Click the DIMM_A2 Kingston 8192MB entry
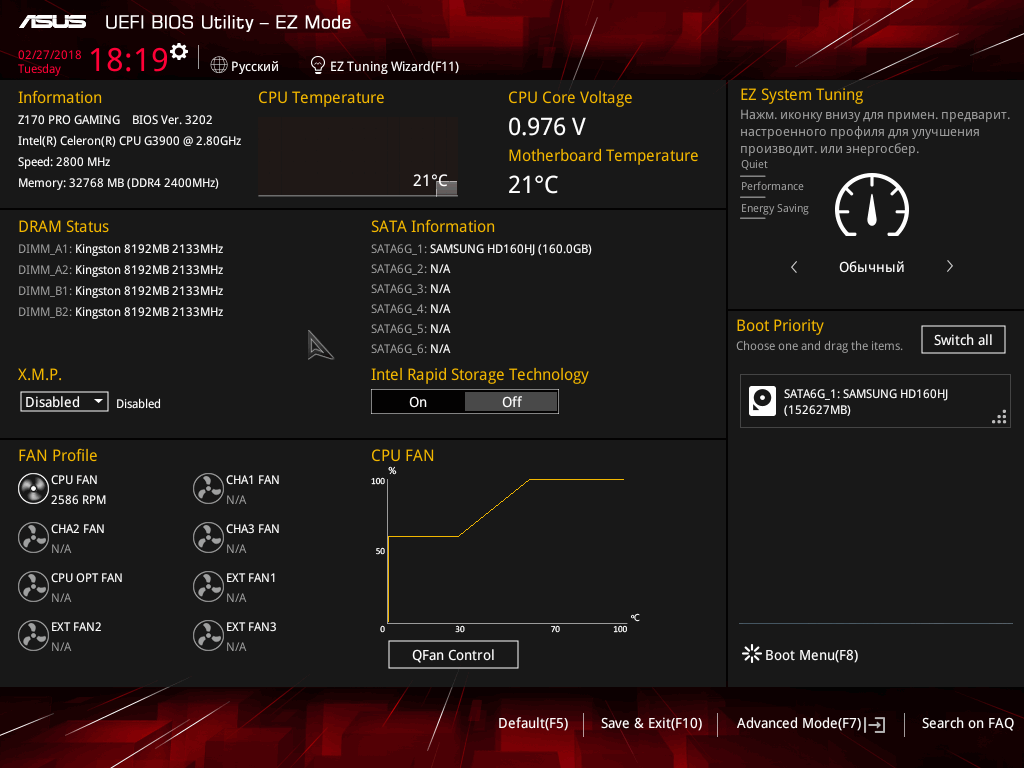 pyautogui.click(x=121, y=270)
